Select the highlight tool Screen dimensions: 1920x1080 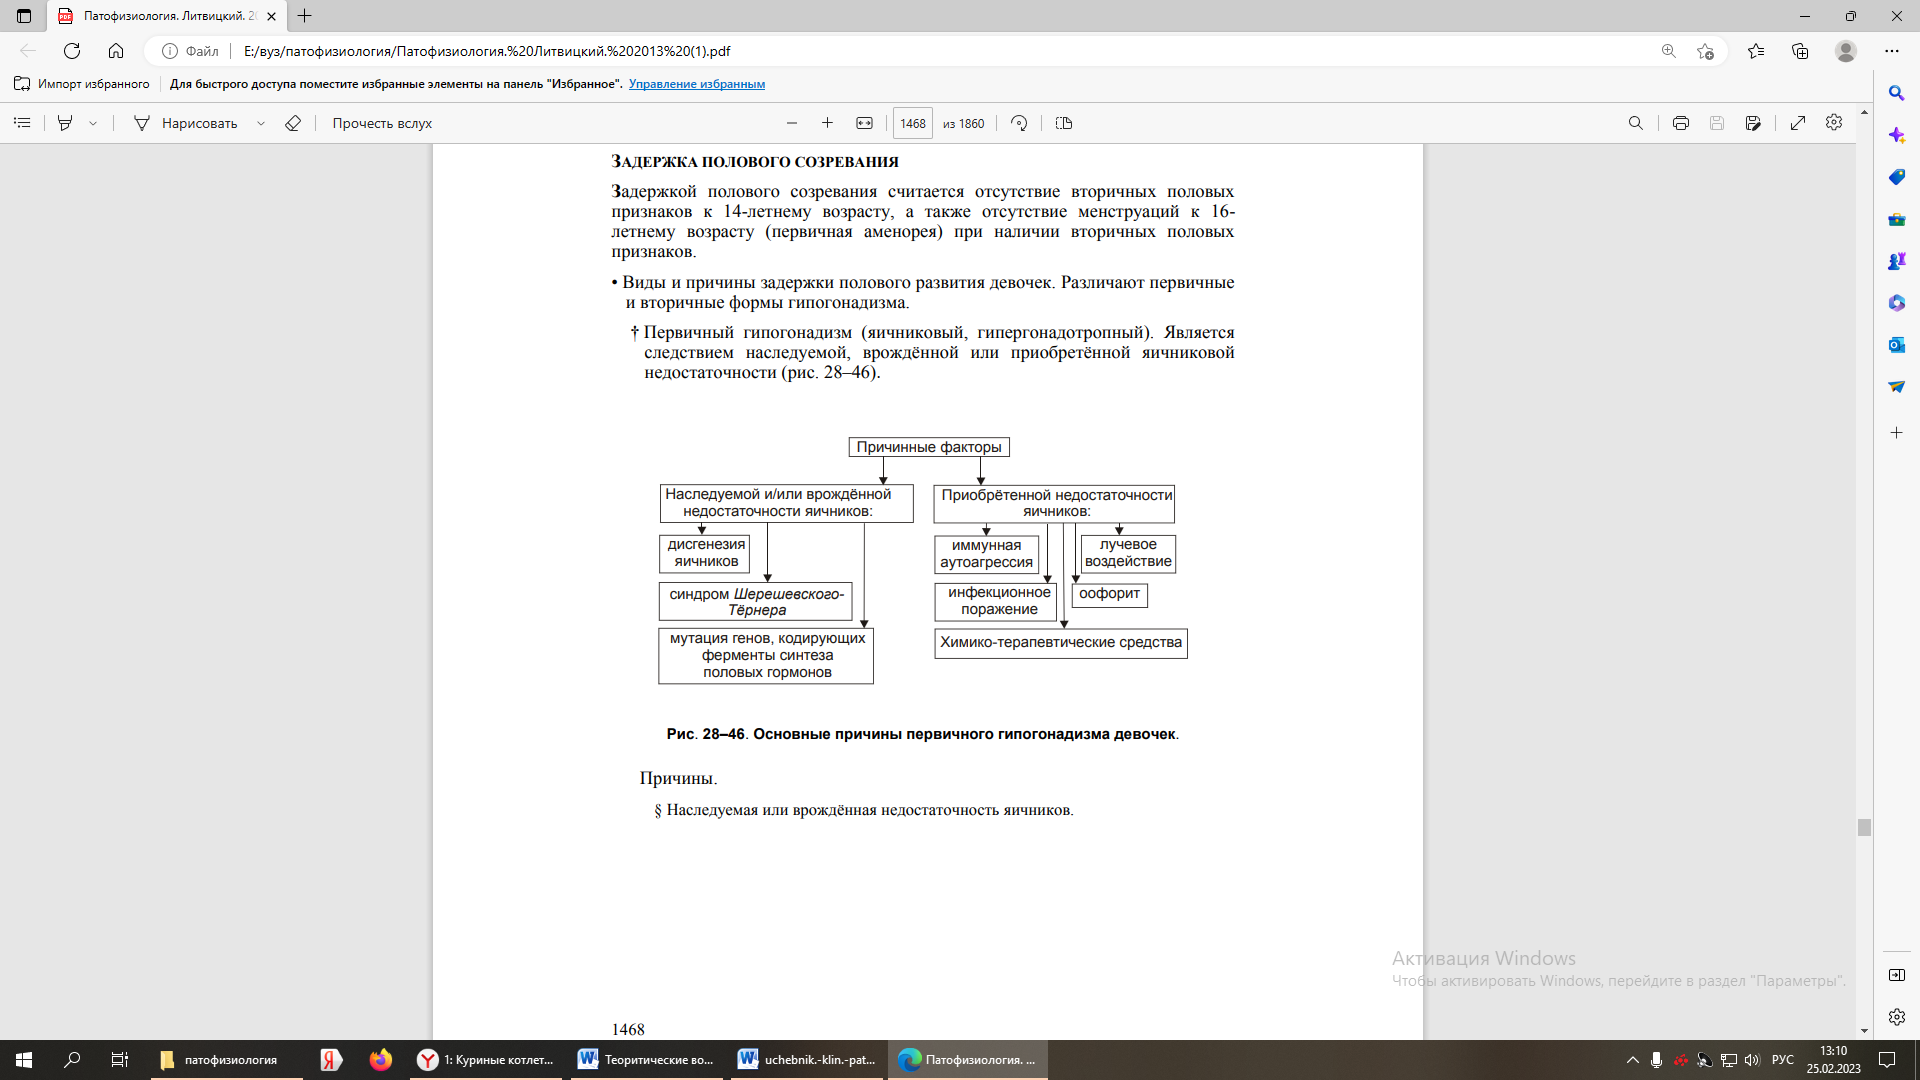pyautogui.click(x=65, y=123)
